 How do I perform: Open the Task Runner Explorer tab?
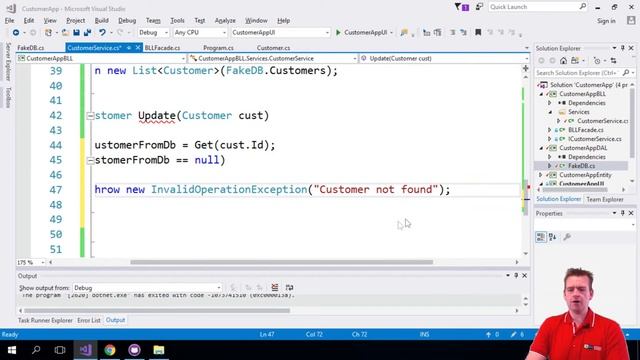[x=45, y=320]
